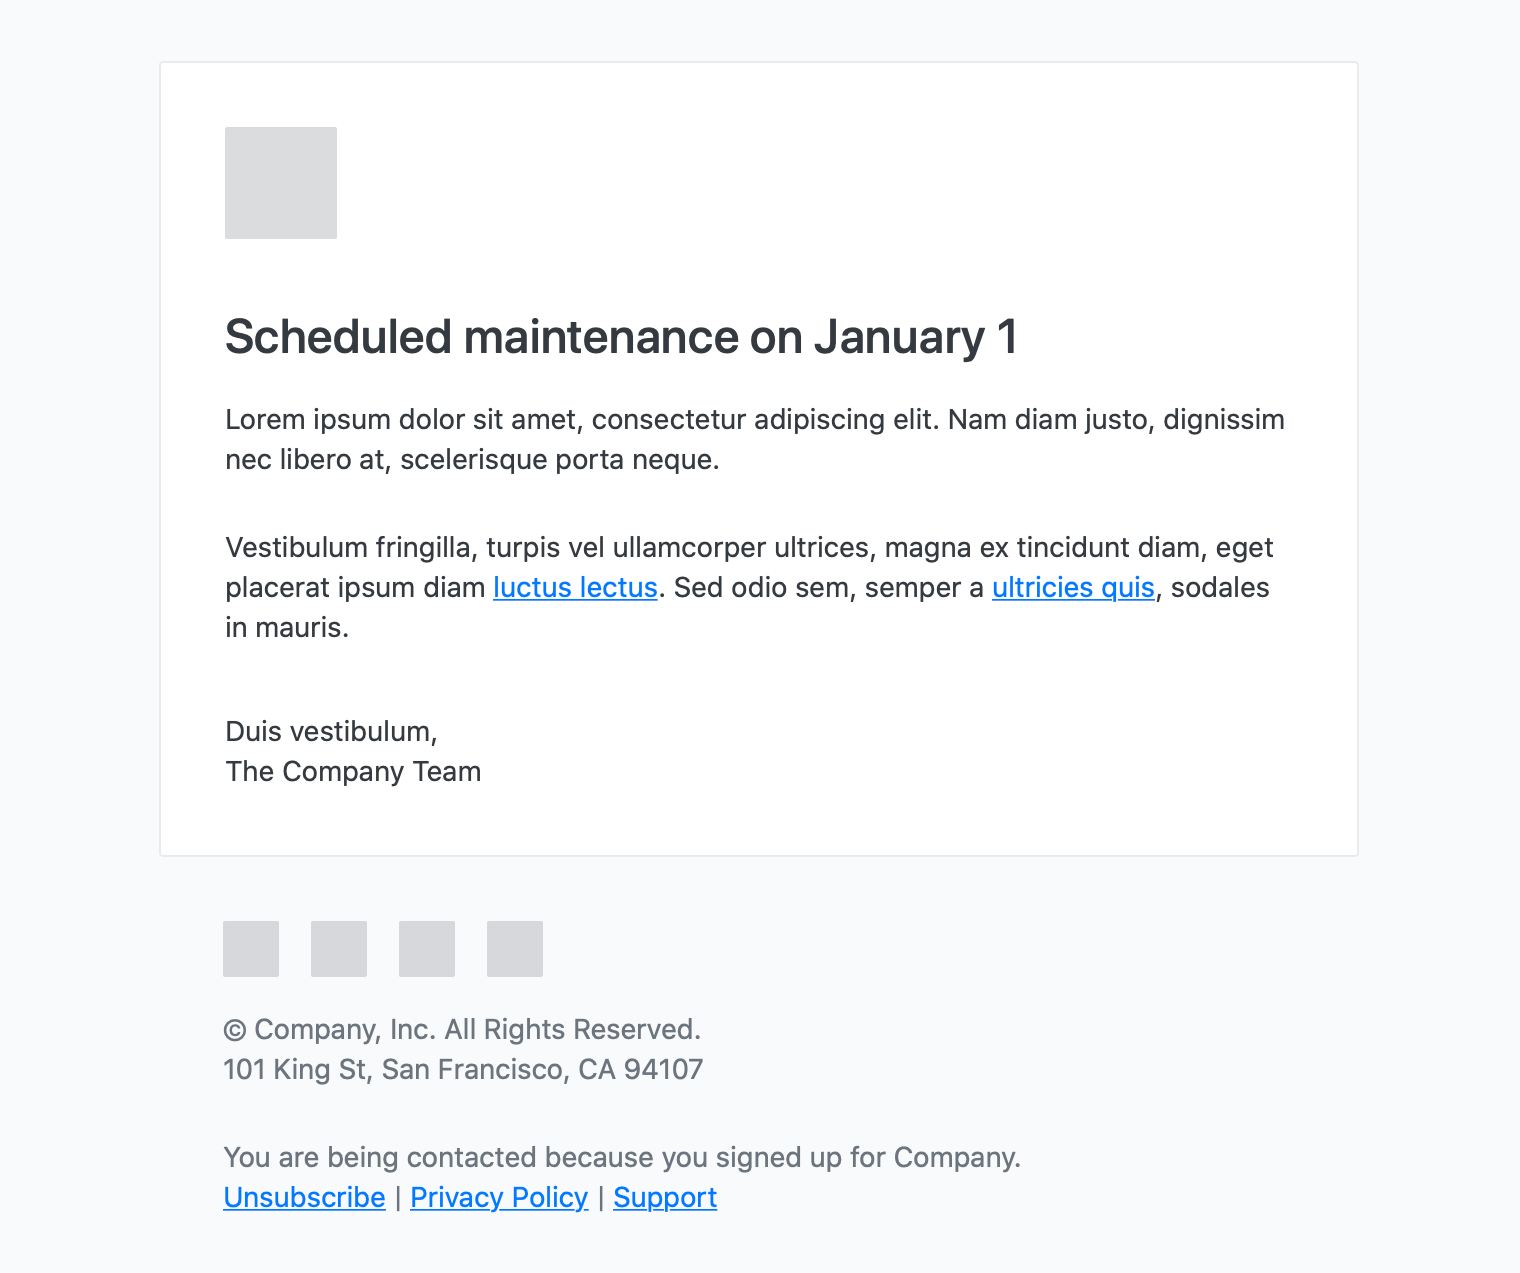Click the fourth footer social icon placeholder
The height and width of the screenshot is (1273, 1520).
(x=515, y=949)
